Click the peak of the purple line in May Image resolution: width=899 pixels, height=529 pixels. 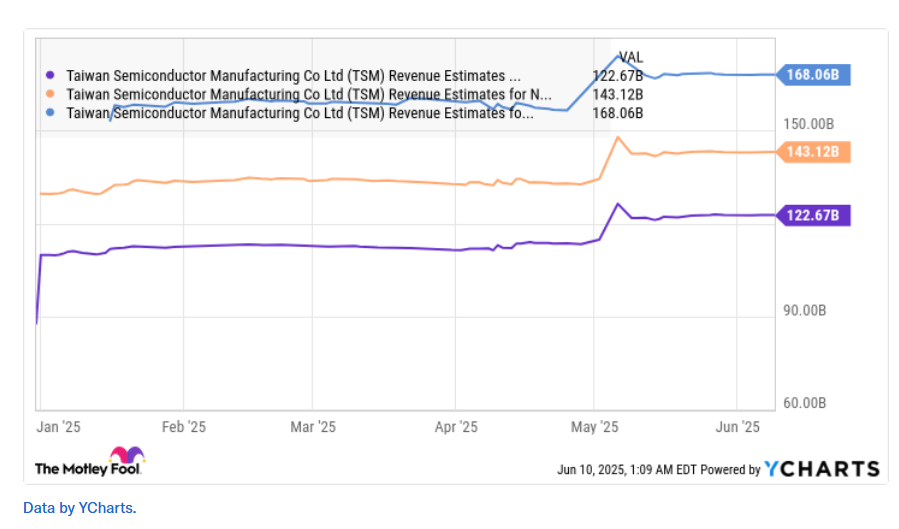click(x=617, y=203)
